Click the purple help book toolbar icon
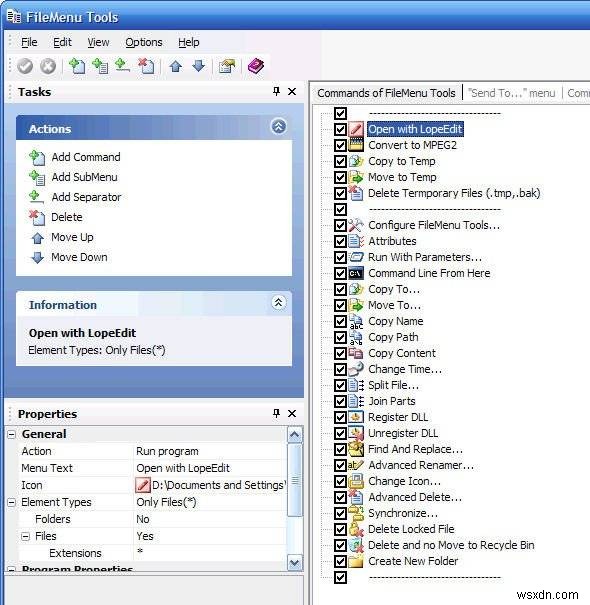This screenshot has height=605, width=590. (256, 66)
